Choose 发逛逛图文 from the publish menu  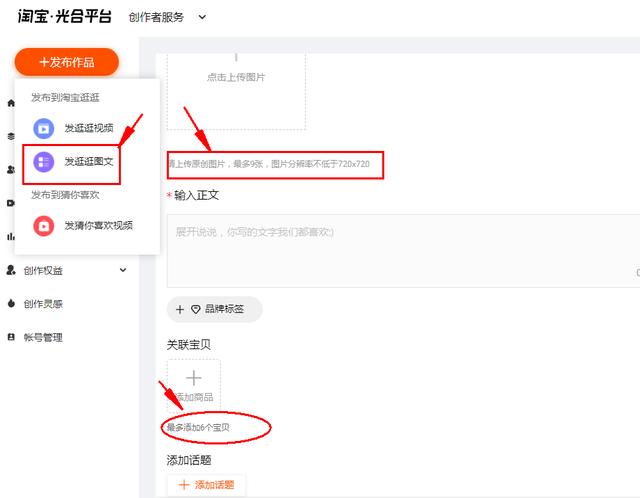coord(89,161)
